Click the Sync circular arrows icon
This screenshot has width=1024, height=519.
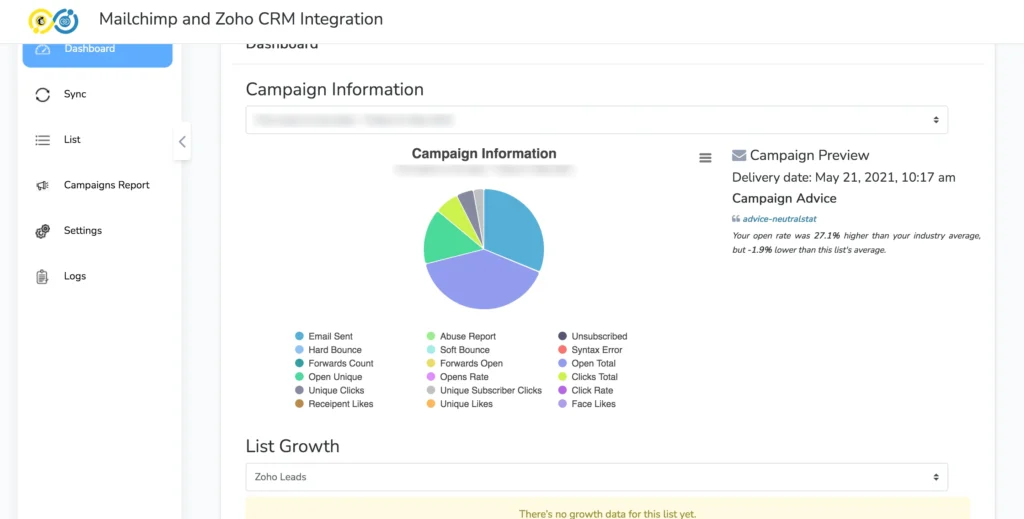[42, 95]
